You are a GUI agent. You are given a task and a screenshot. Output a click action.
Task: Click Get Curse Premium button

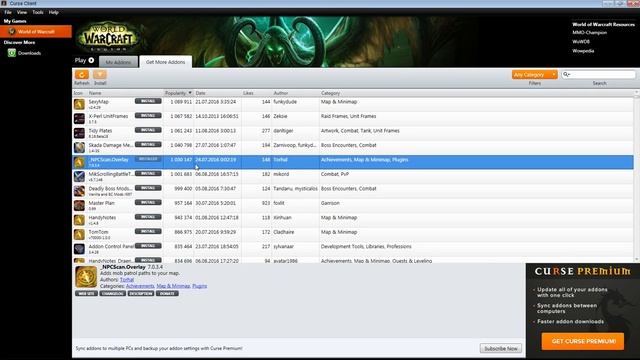(x=583, y=341)
